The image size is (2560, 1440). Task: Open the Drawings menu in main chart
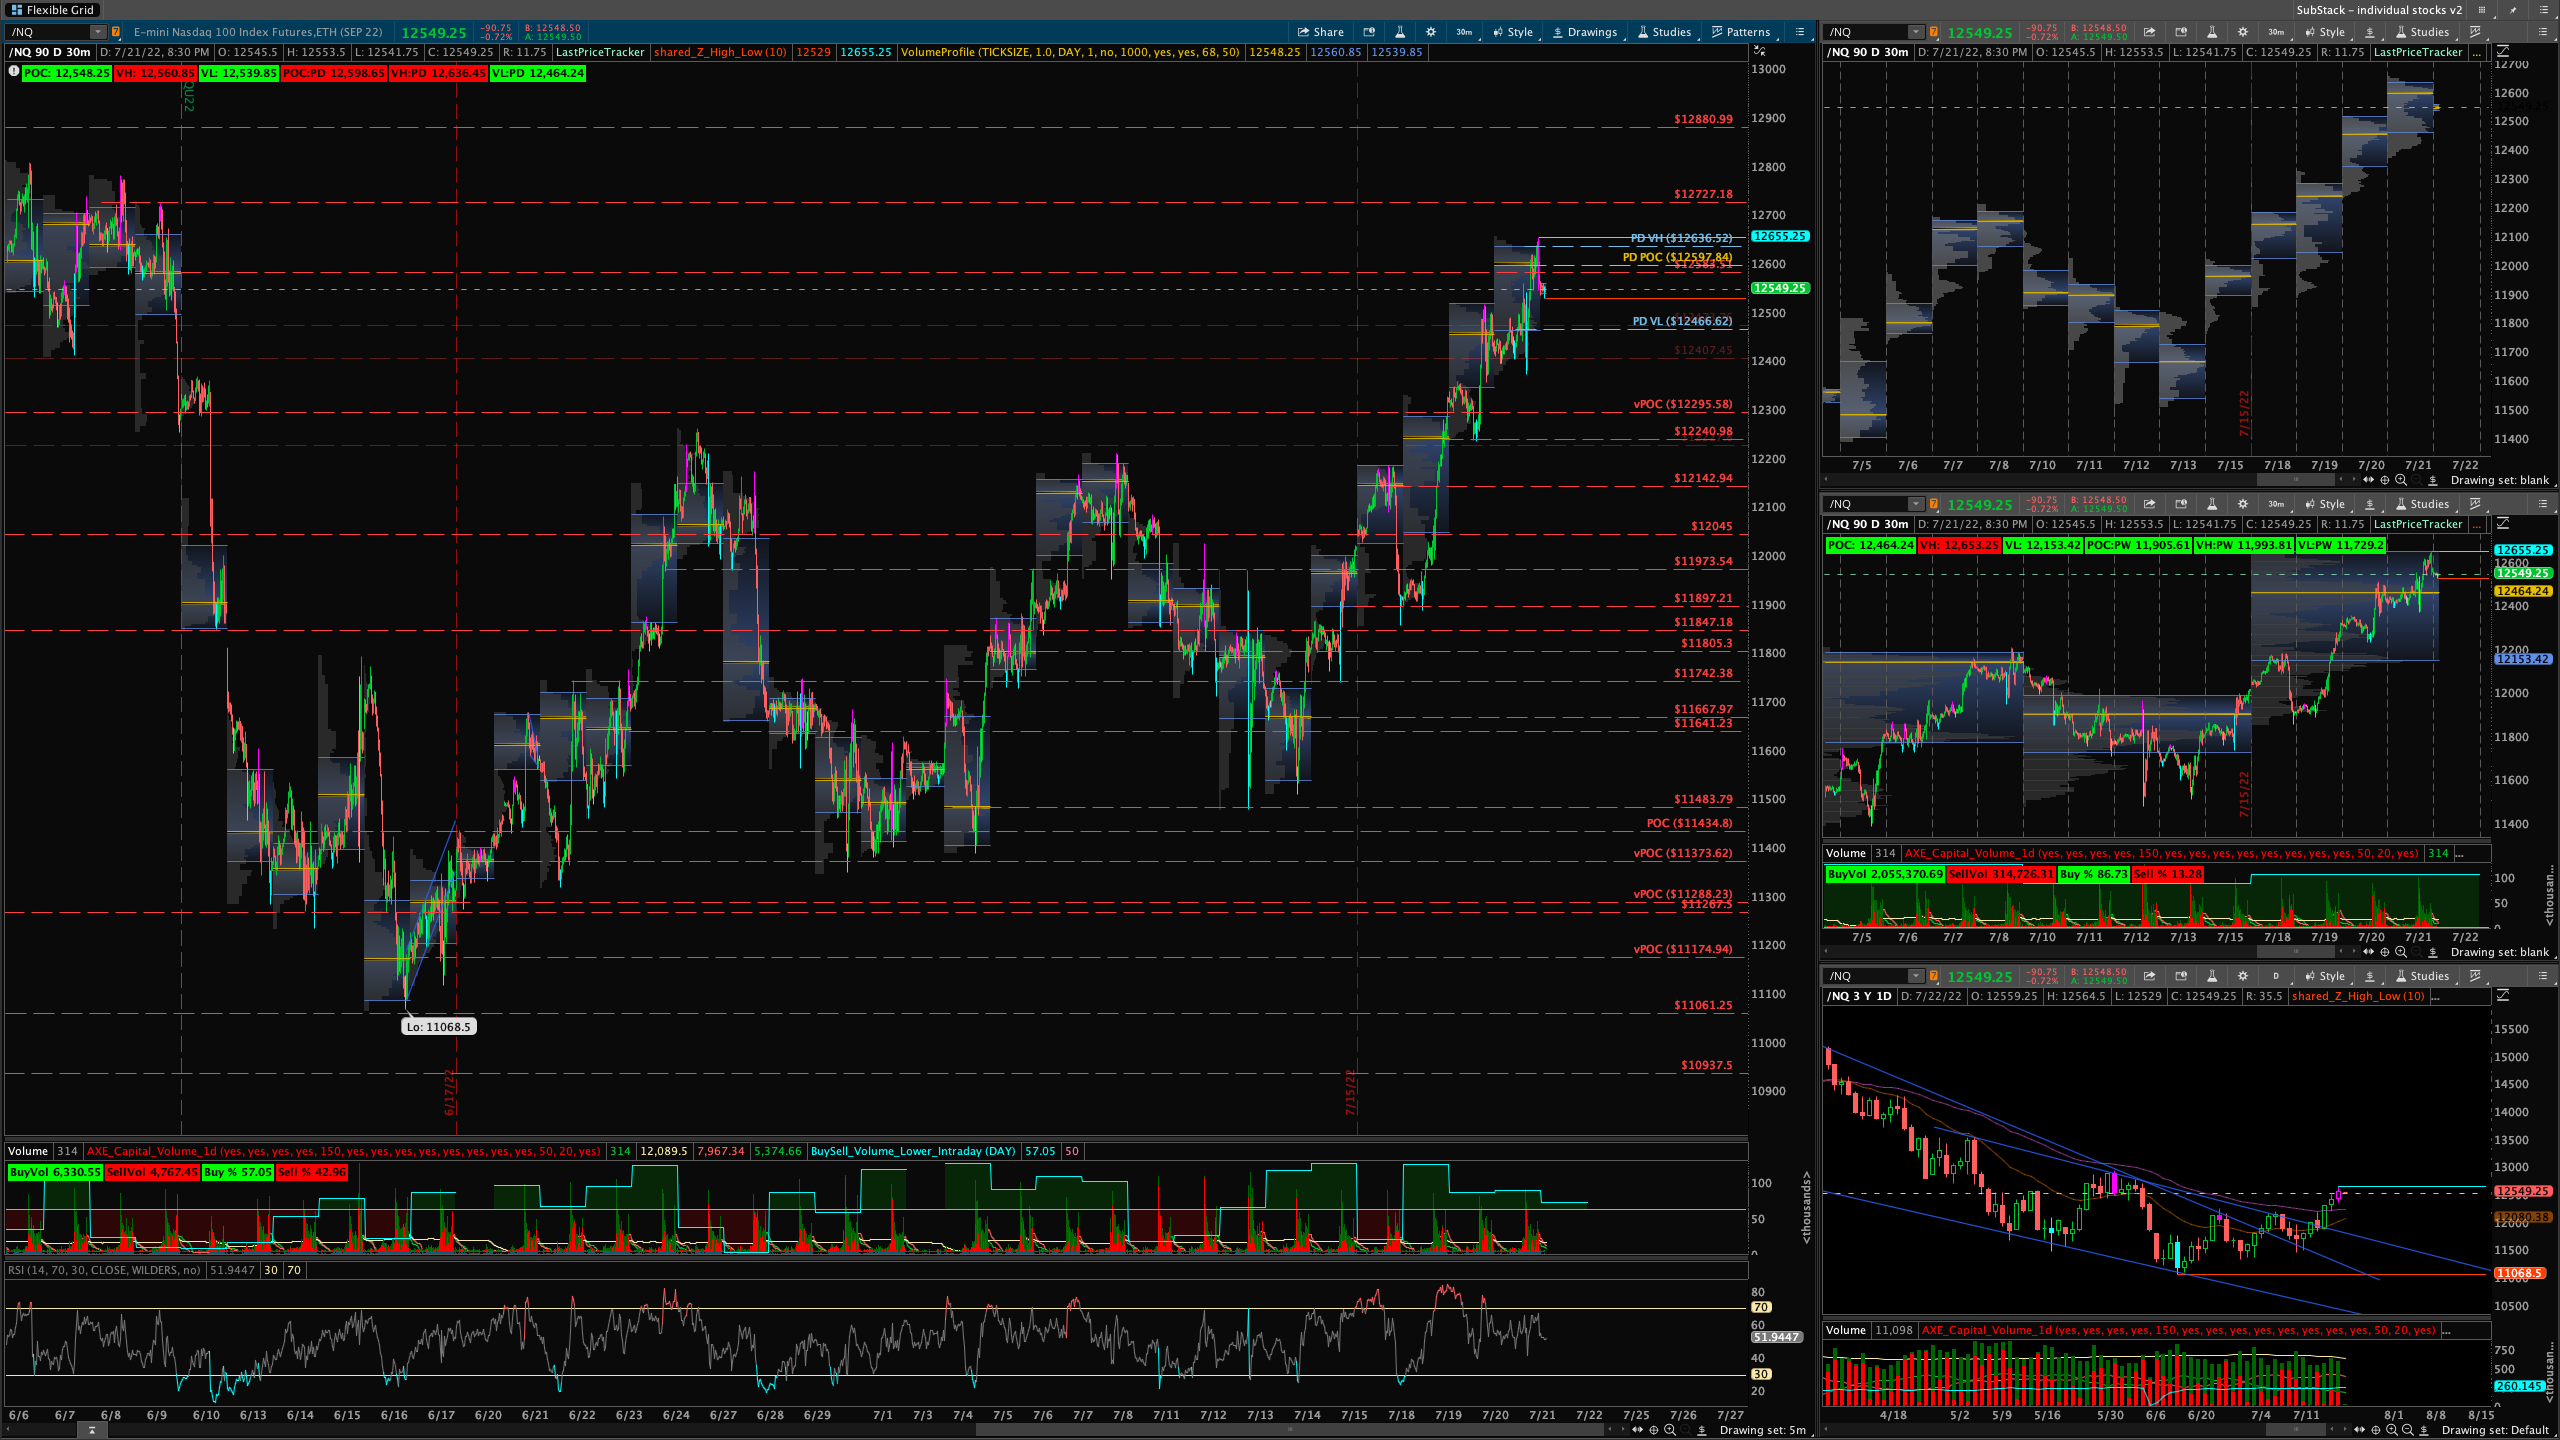(x=1584, y=32)
